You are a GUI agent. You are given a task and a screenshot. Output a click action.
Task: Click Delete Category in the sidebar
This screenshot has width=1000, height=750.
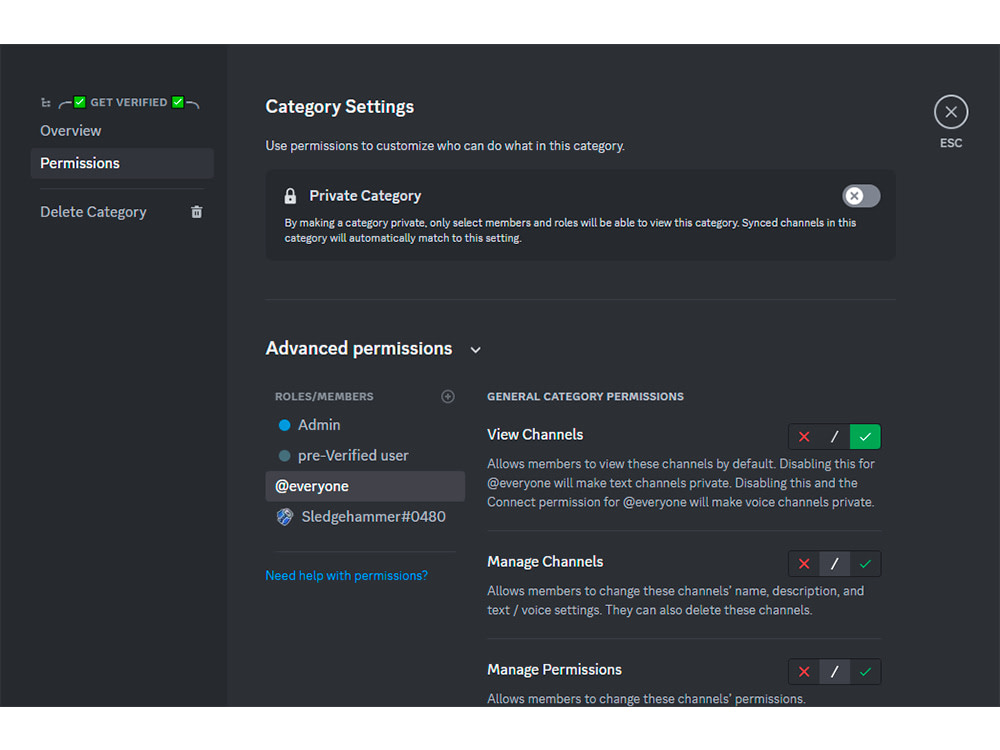pyautogui.click(x=93, y=211)
